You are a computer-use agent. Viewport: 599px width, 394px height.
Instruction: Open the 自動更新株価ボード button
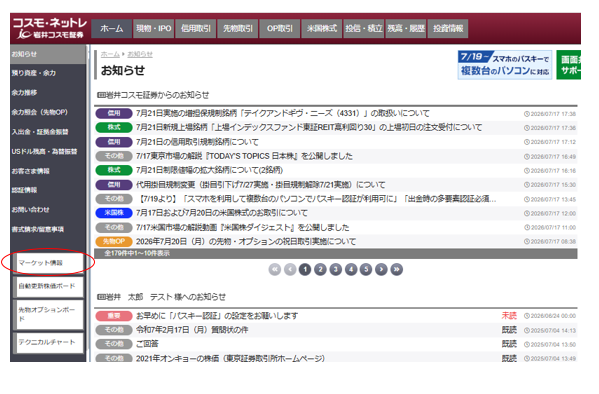point(49,286)
